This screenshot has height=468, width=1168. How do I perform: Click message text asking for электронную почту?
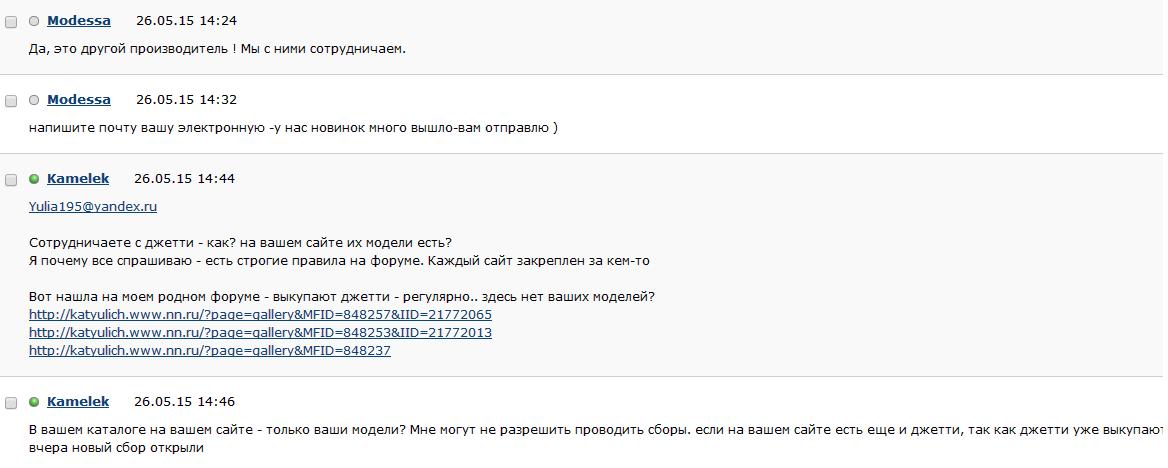(293, 127)
